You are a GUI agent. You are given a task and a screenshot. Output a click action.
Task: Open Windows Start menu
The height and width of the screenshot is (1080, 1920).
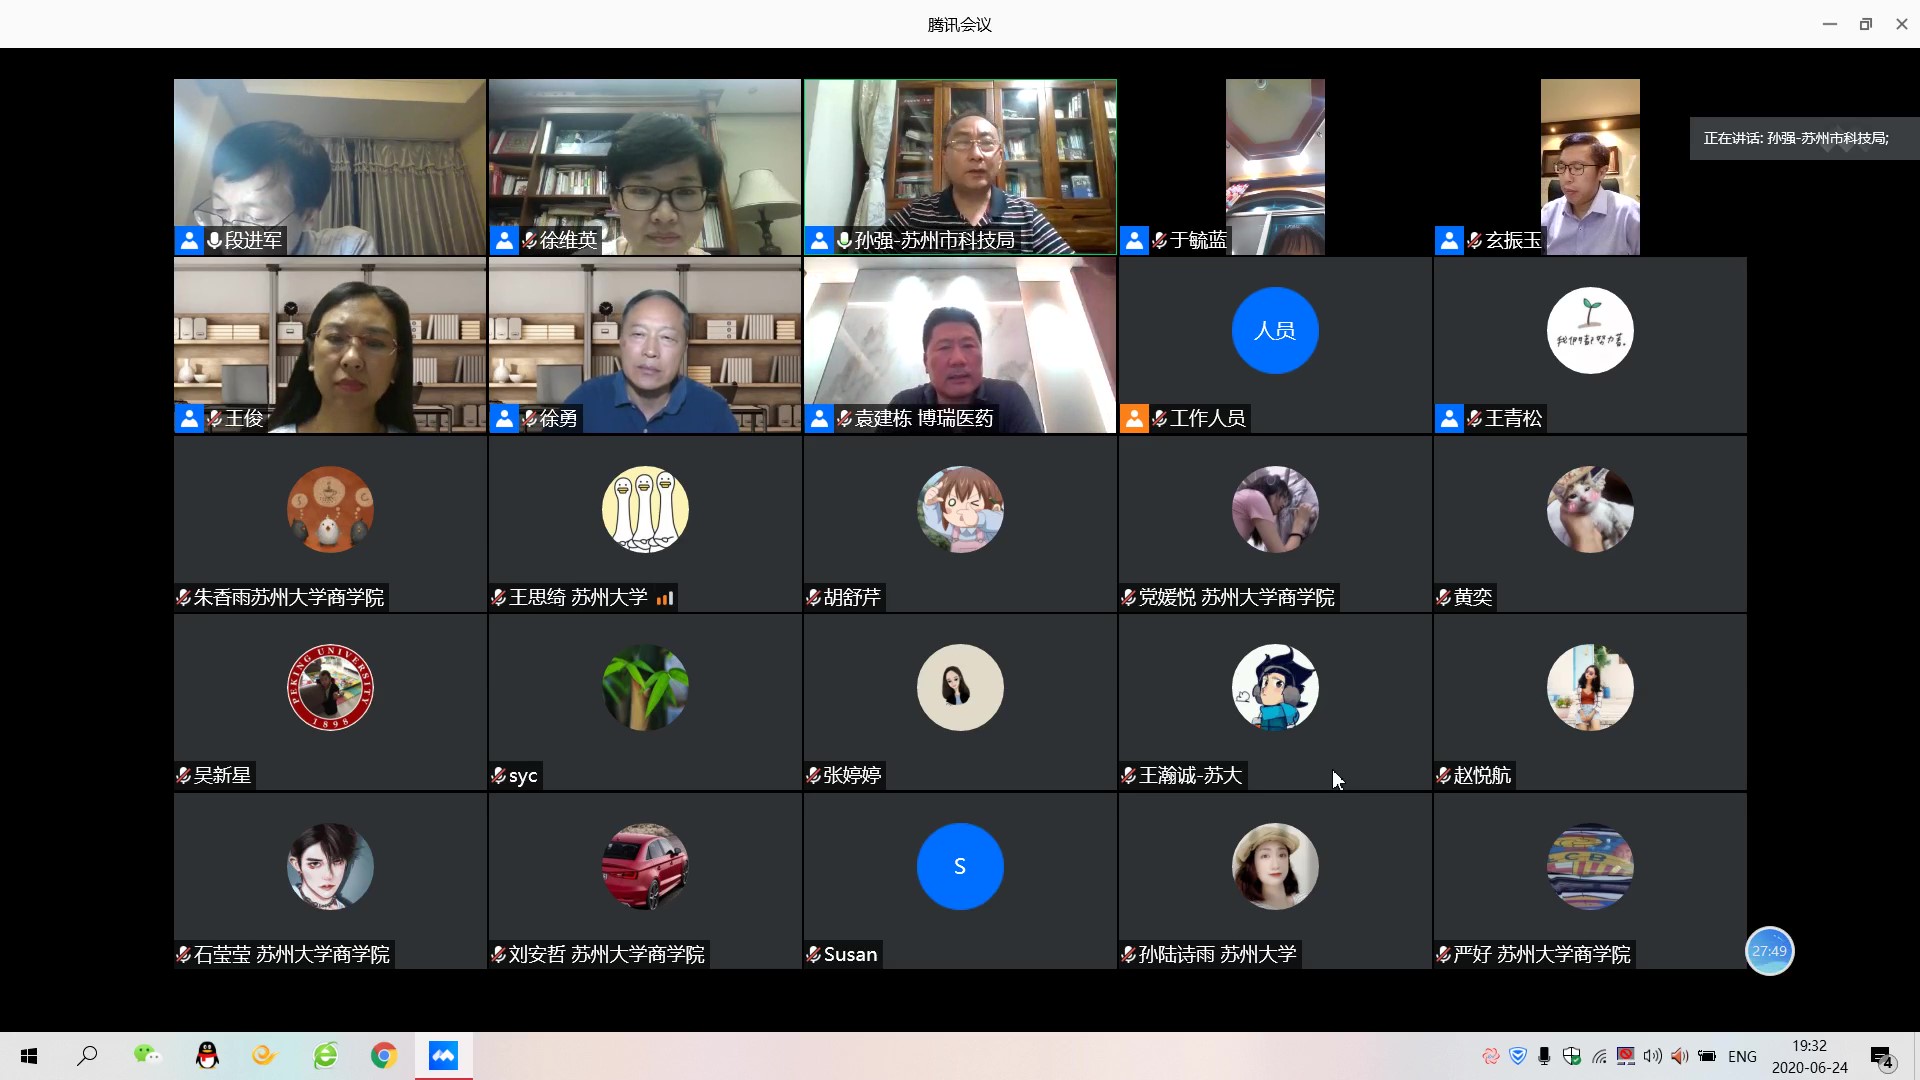29,1056
